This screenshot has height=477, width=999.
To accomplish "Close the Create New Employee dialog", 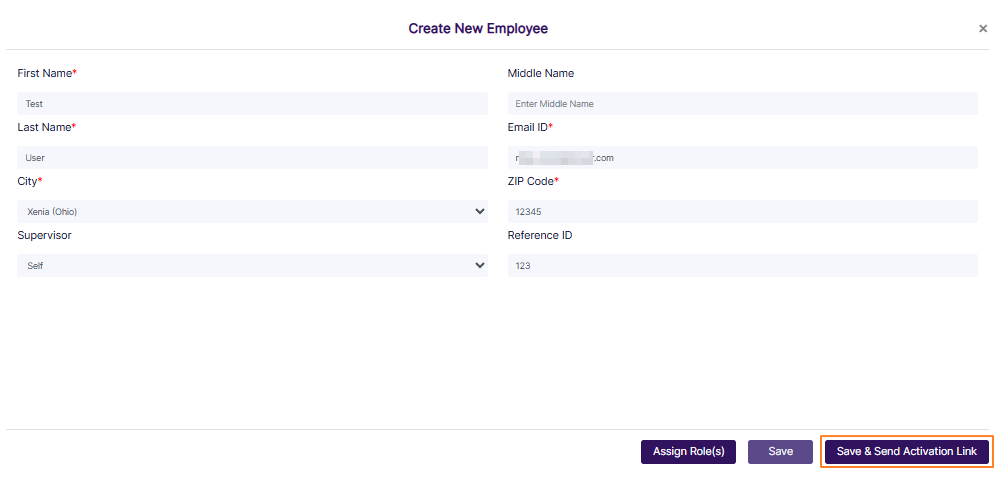I will (x=982, y=29).
